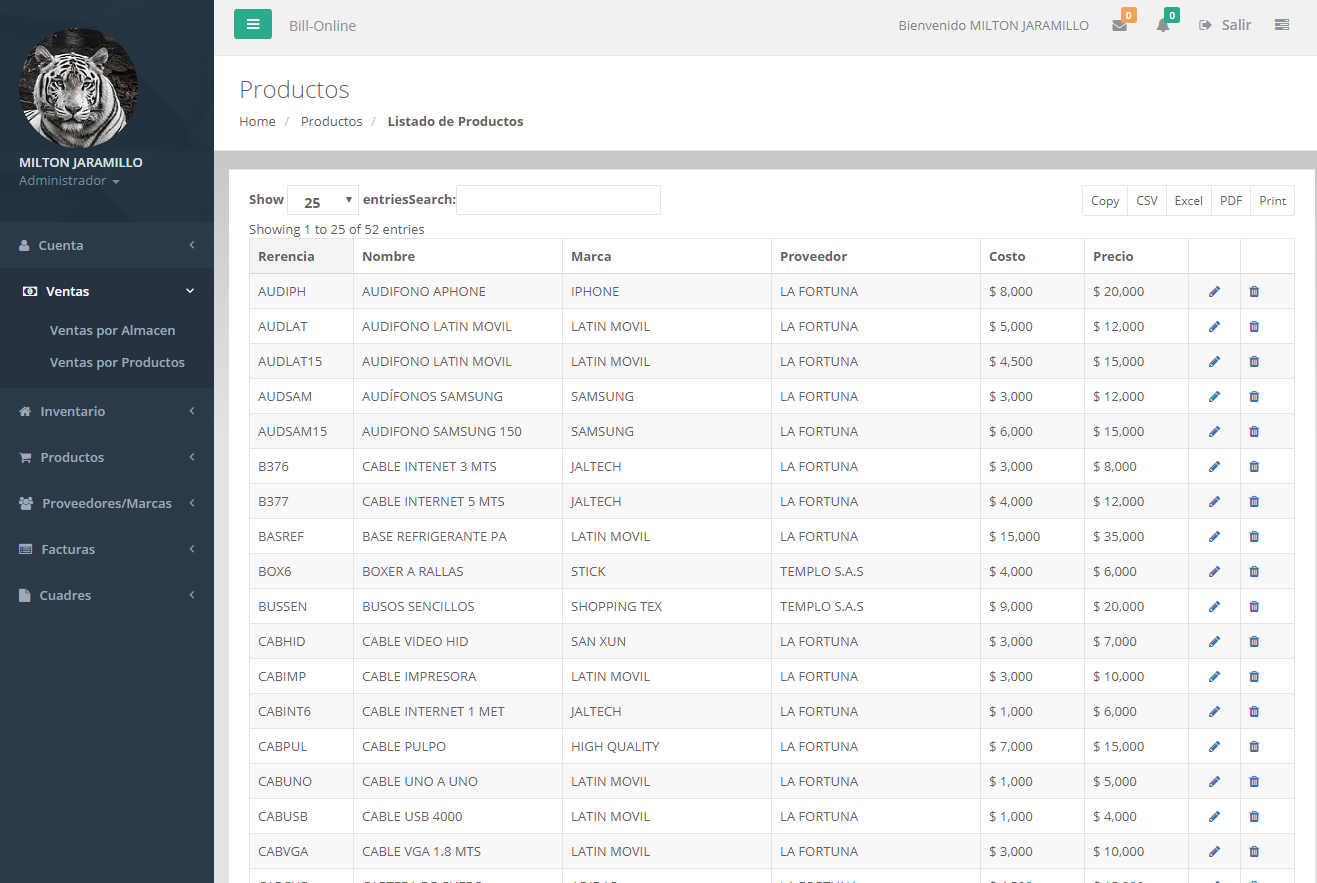Click the pencil icon for BOX6 row
This screenshot has height=883, width=1317.
click(x=1214, y=571)
